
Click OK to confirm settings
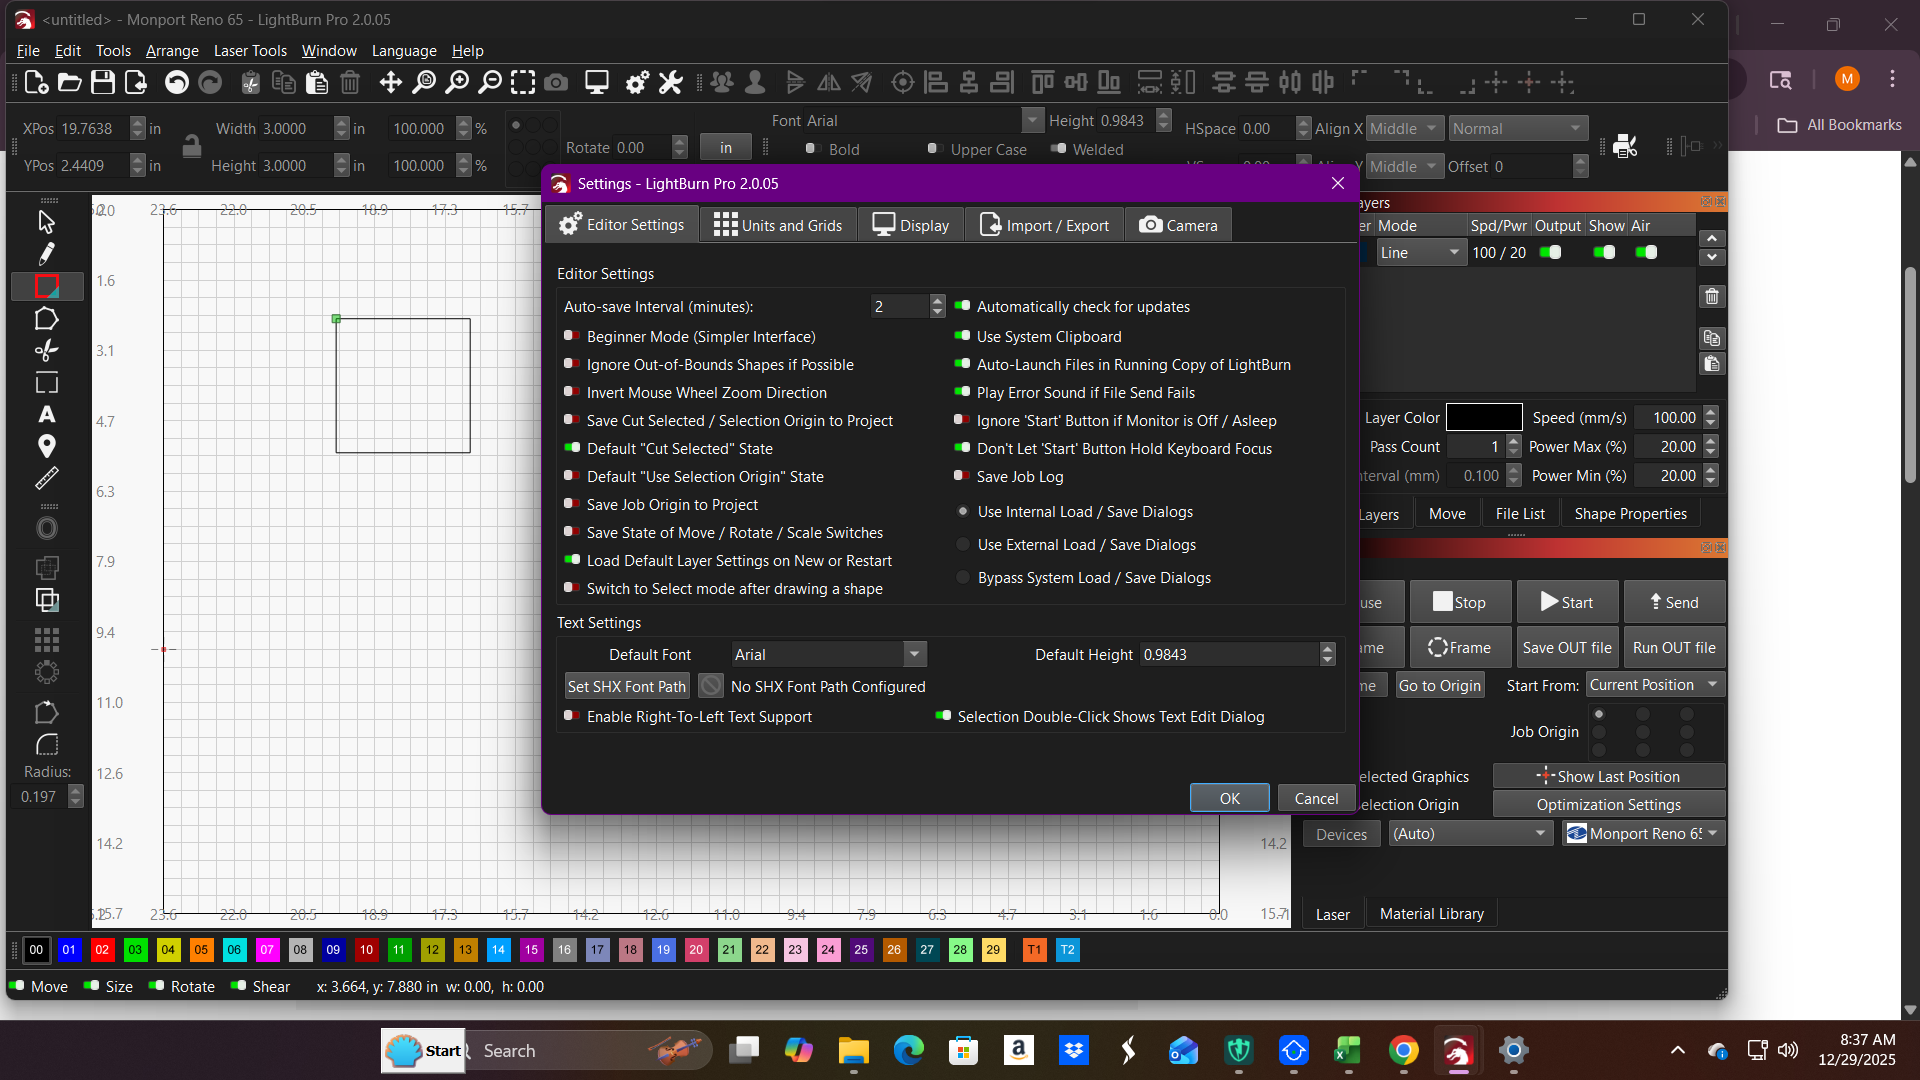pos(1229,798)
